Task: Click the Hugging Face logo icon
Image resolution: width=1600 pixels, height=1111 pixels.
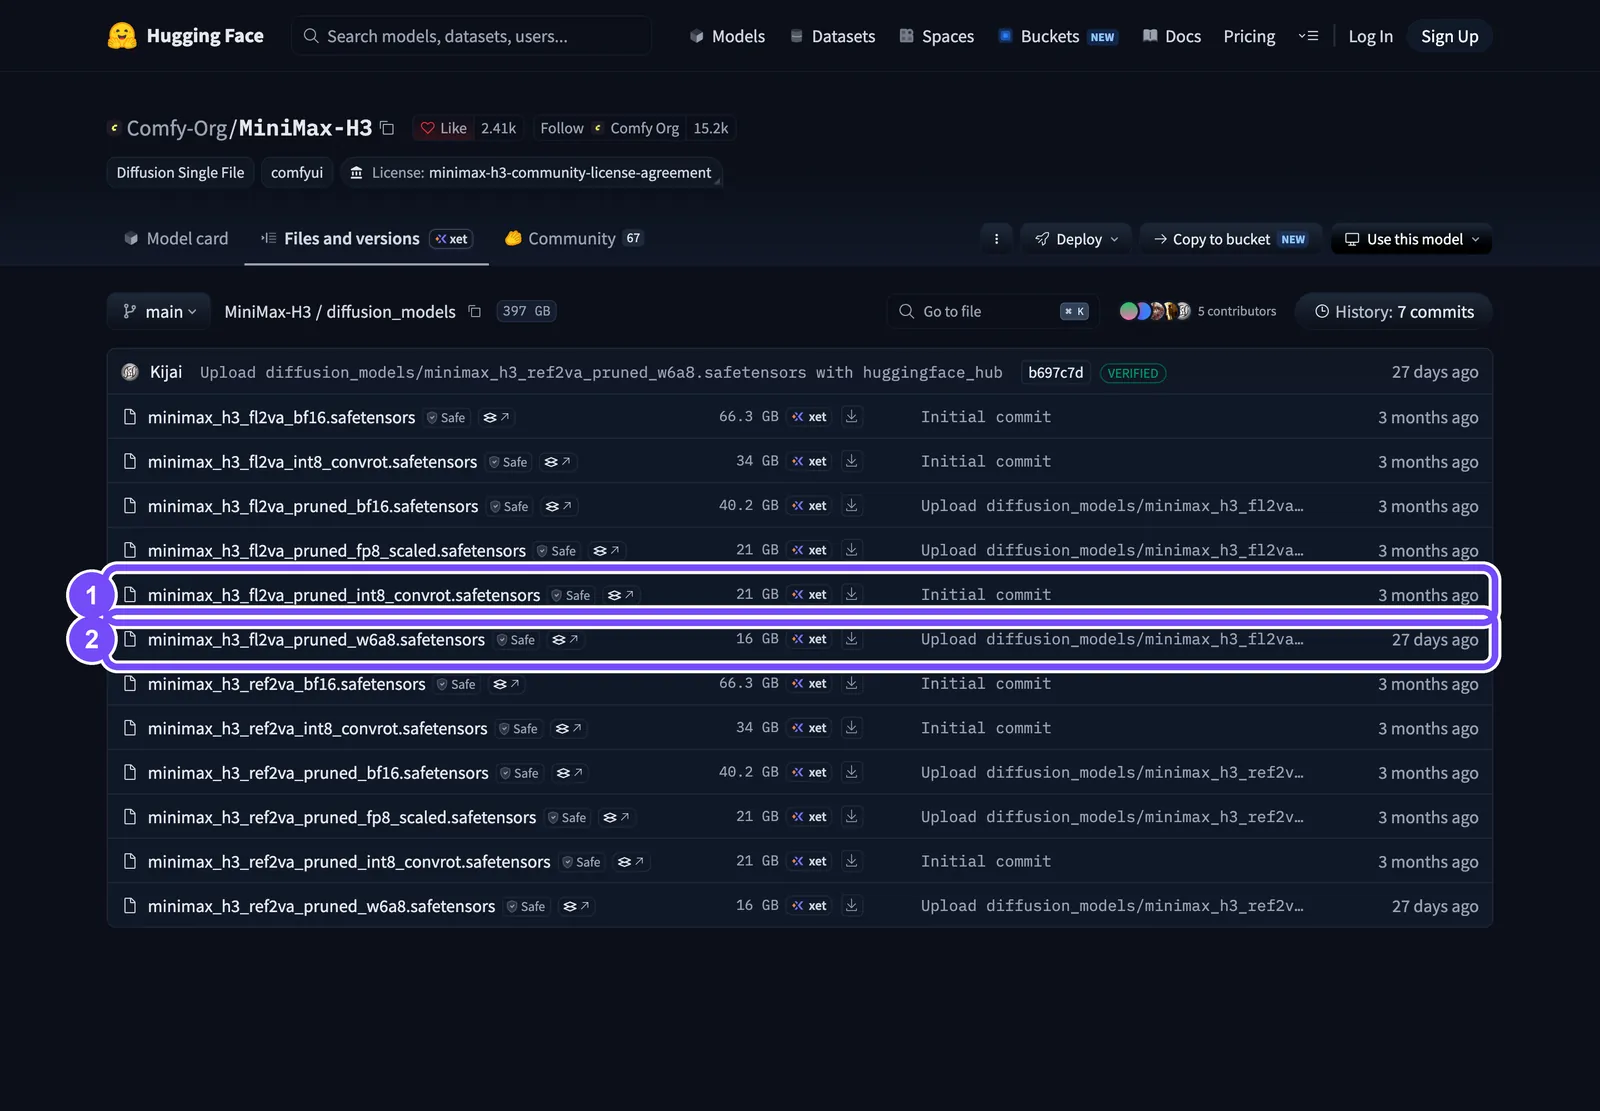Action: click(122, 36)
